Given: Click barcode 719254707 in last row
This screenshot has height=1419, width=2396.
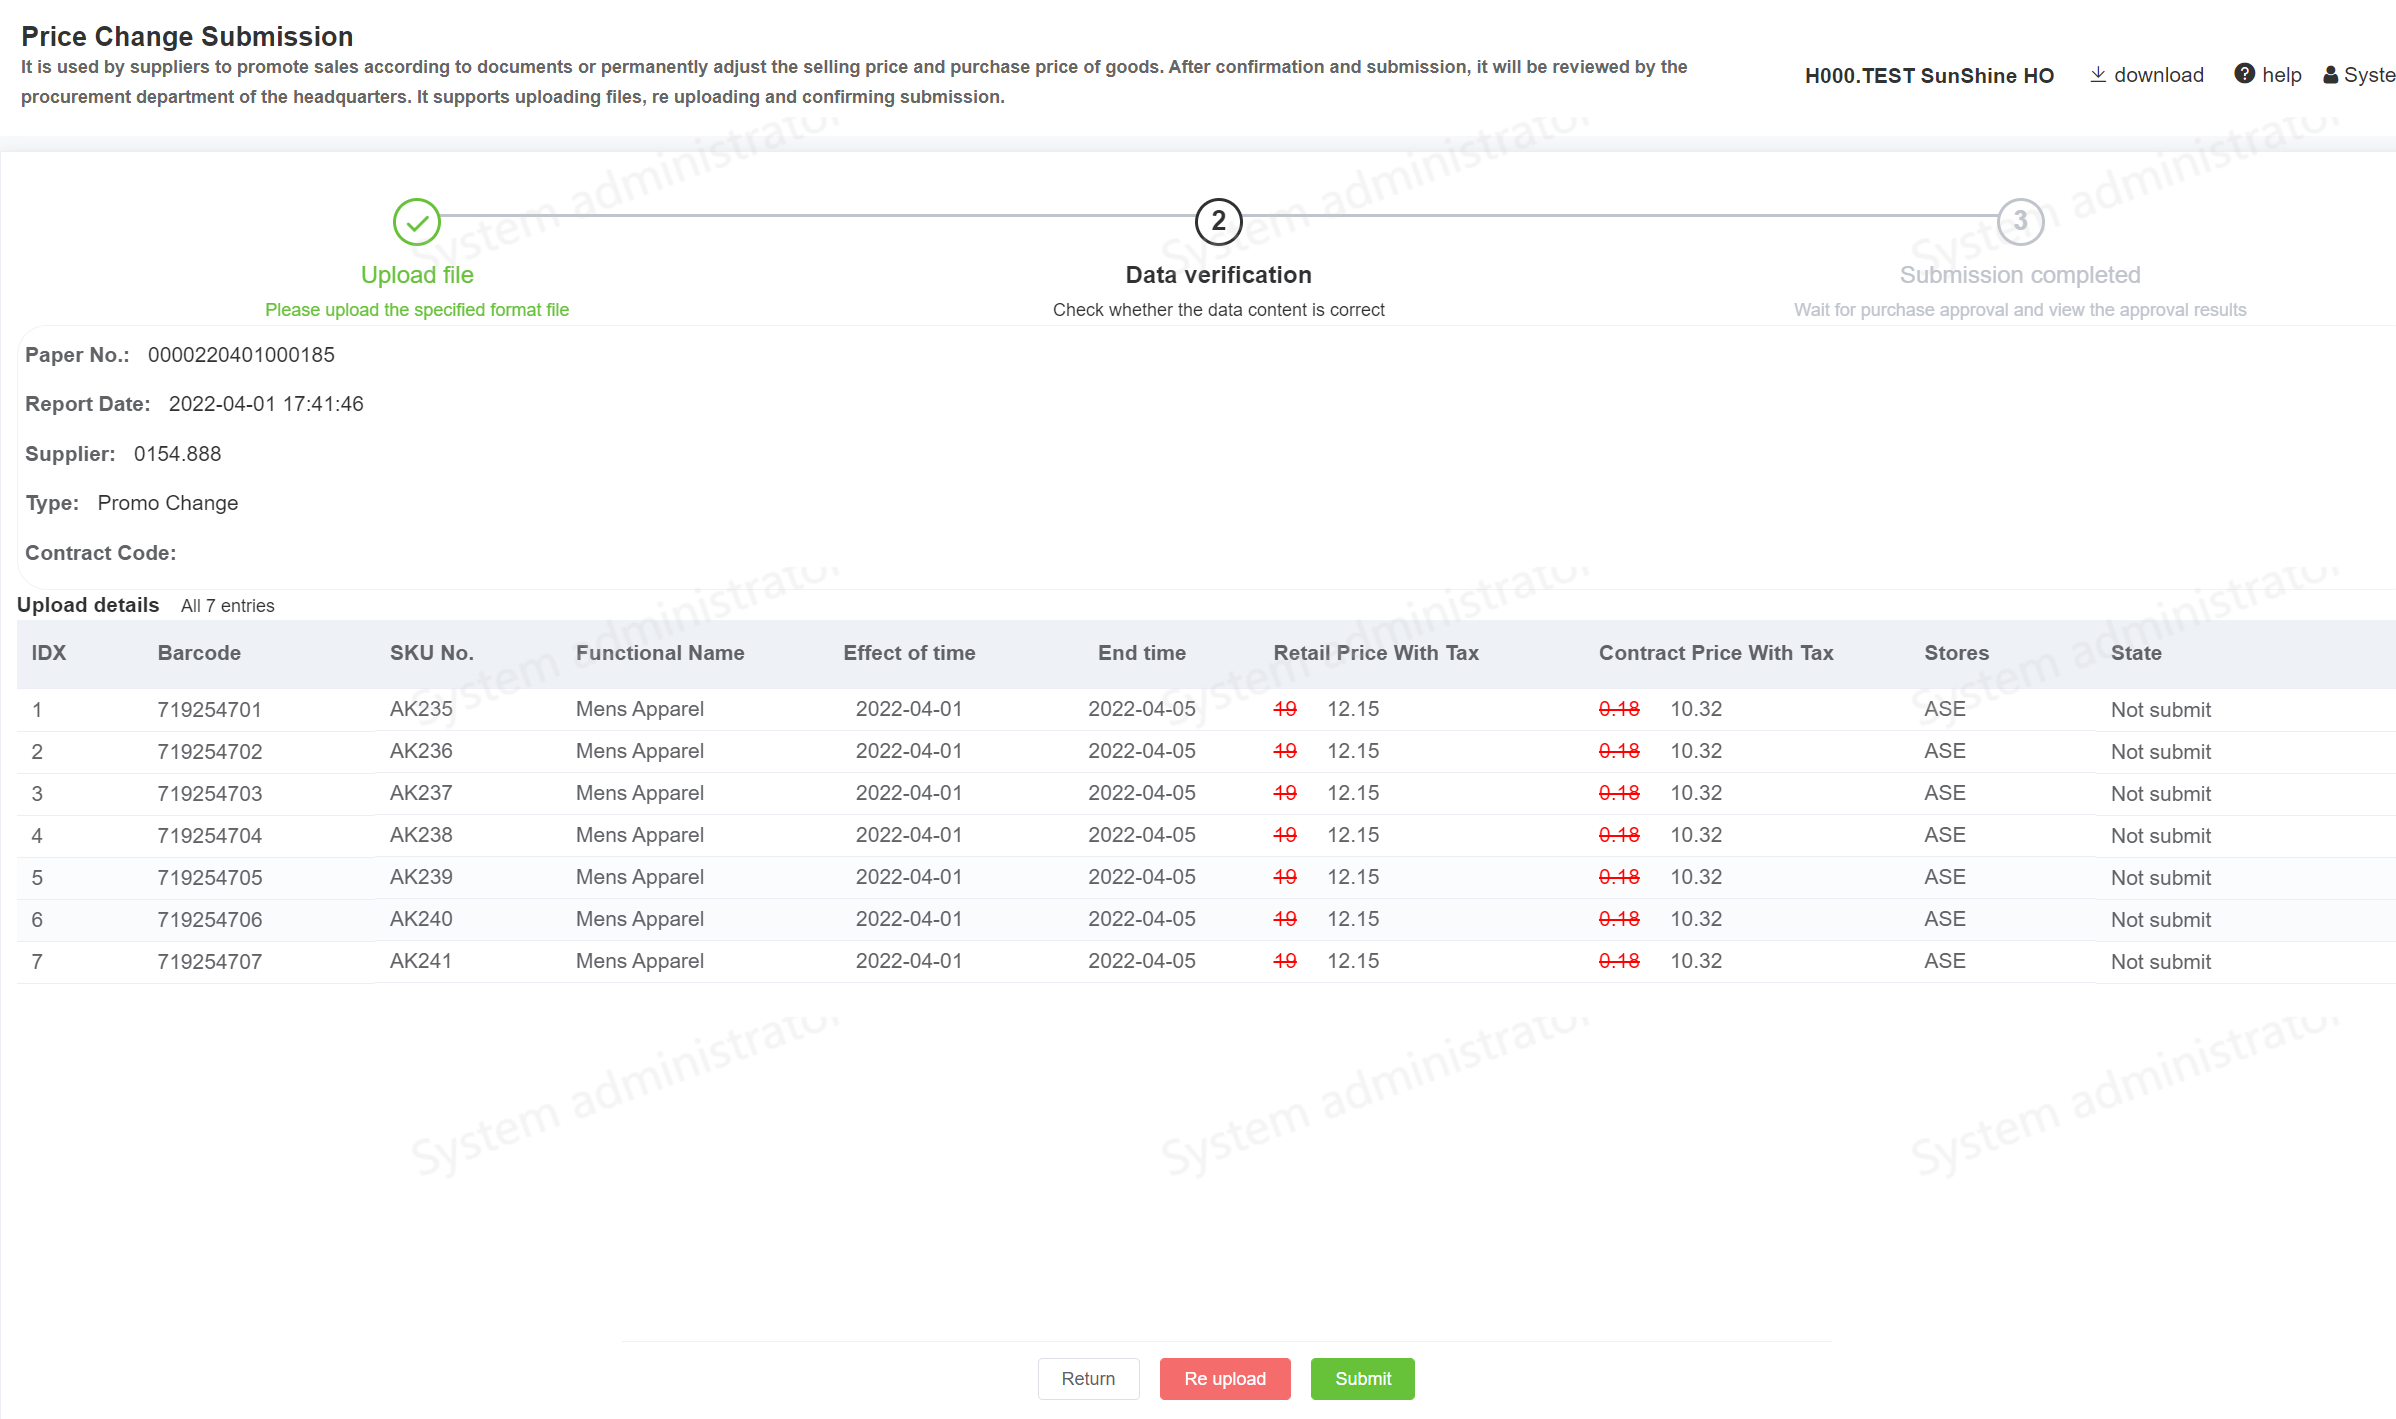Looking at the screenshot, I should click(209, 962).
